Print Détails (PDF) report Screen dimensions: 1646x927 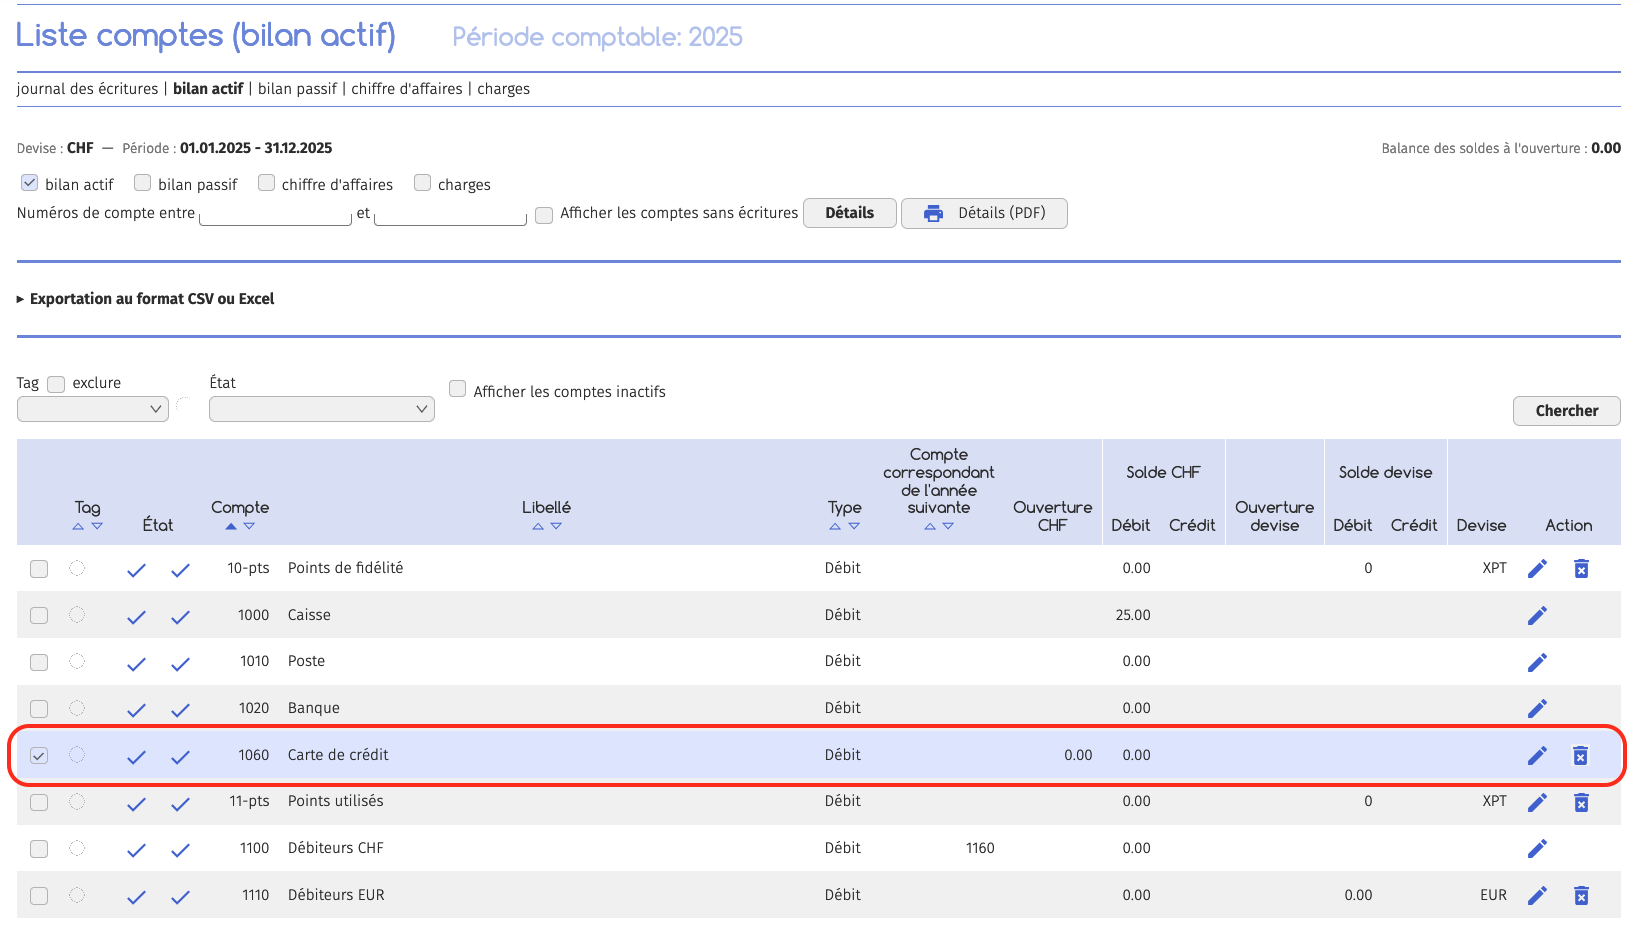pyautogui.click(x=984, y=213)
